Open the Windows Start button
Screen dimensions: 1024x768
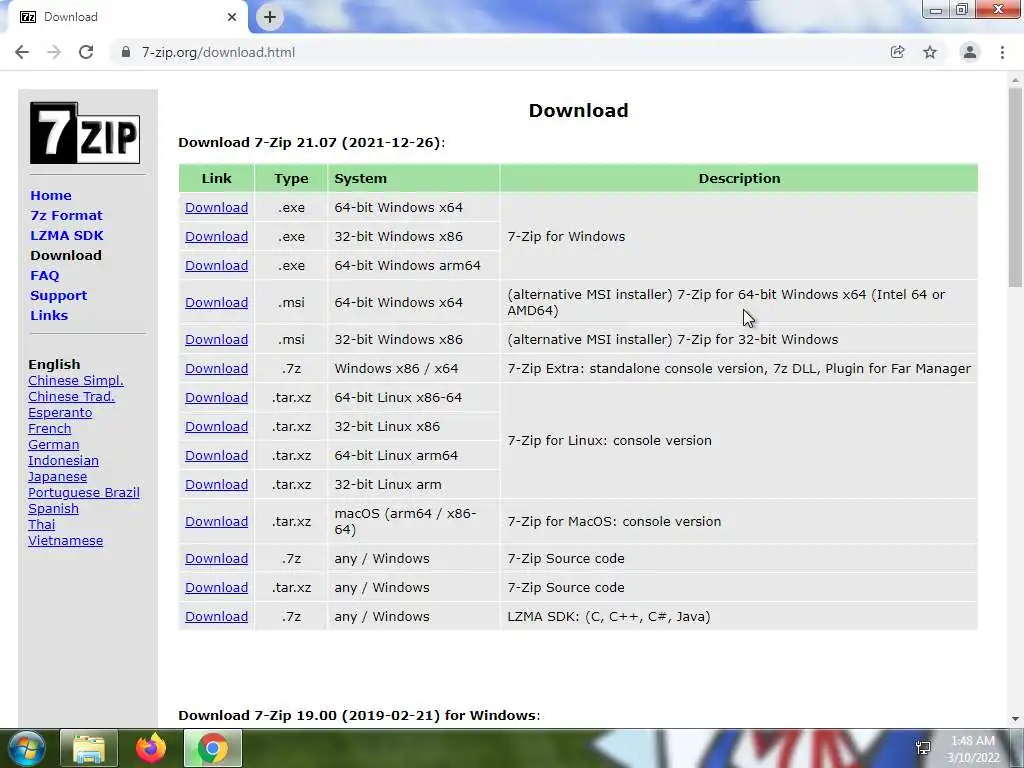tap(25, 748)
